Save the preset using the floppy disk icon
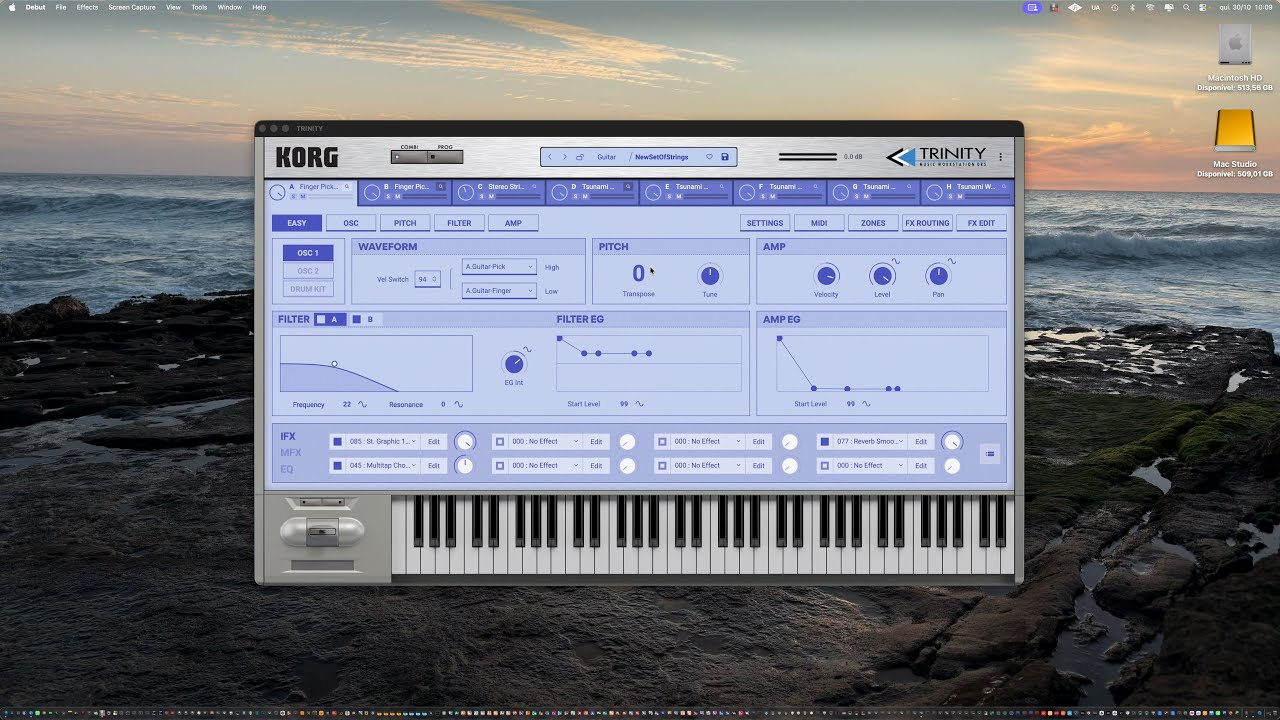The height and width of the screenshot is (720, 1280). [x=725, y=157]
